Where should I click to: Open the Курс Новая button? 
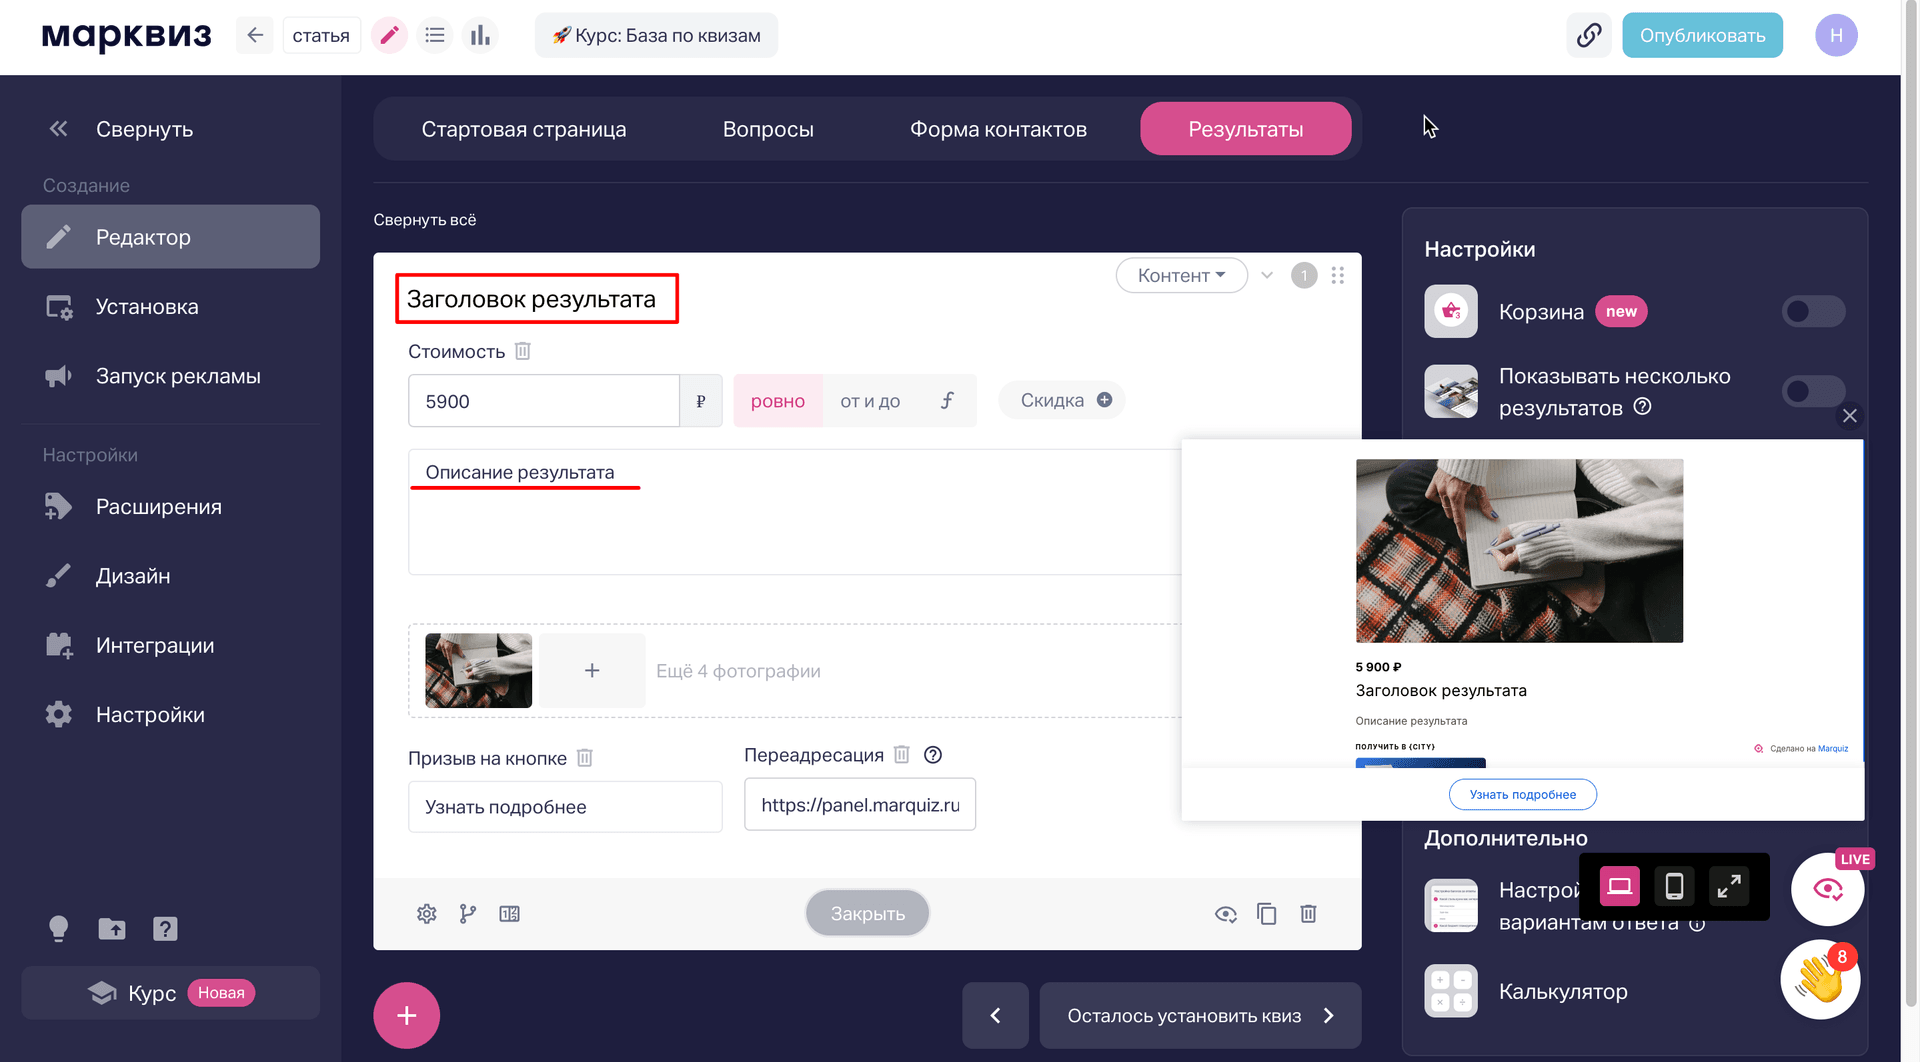(x=170, y=993)
